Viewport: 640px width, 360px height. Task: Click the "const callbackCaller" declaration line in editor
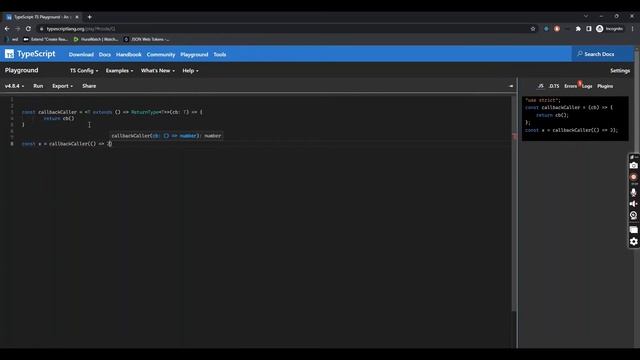pos(112,112)
